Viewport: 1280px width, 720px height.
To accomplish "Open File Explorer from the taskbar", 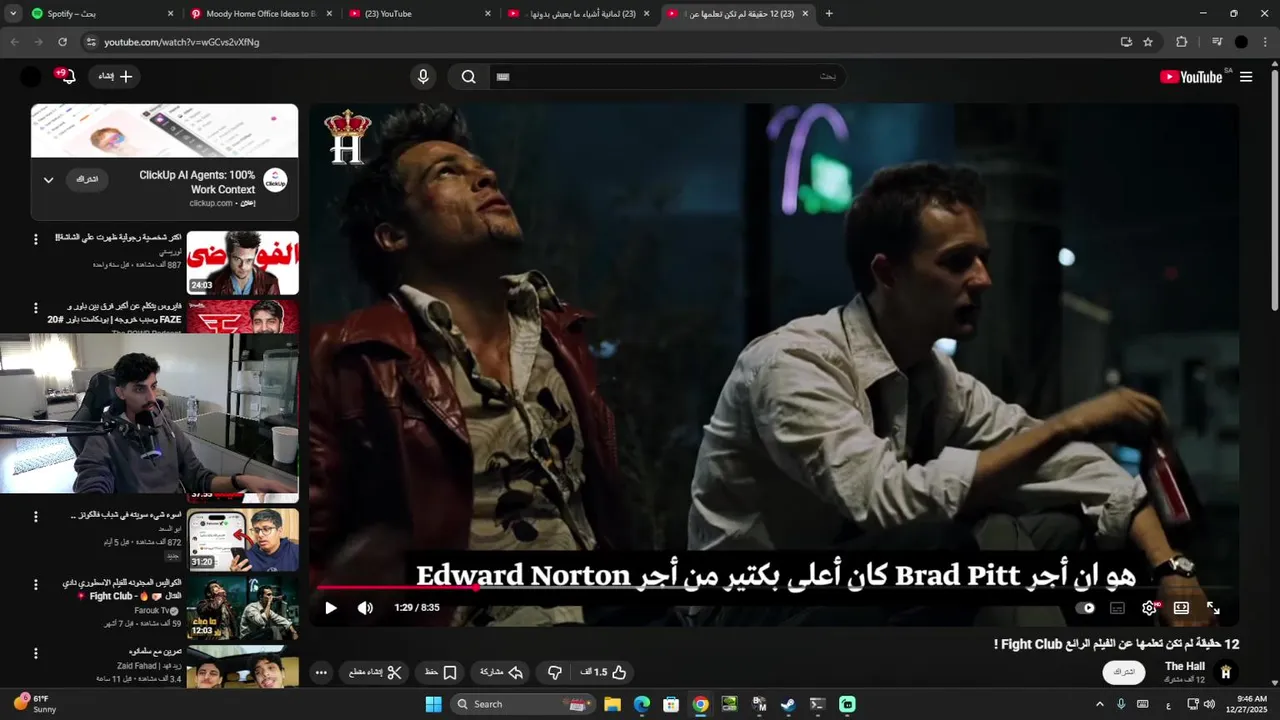I will point(612,704).
